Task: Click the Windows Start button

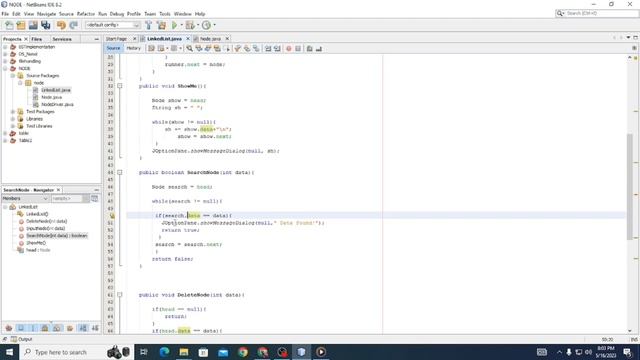Action: tap(9, 352)
